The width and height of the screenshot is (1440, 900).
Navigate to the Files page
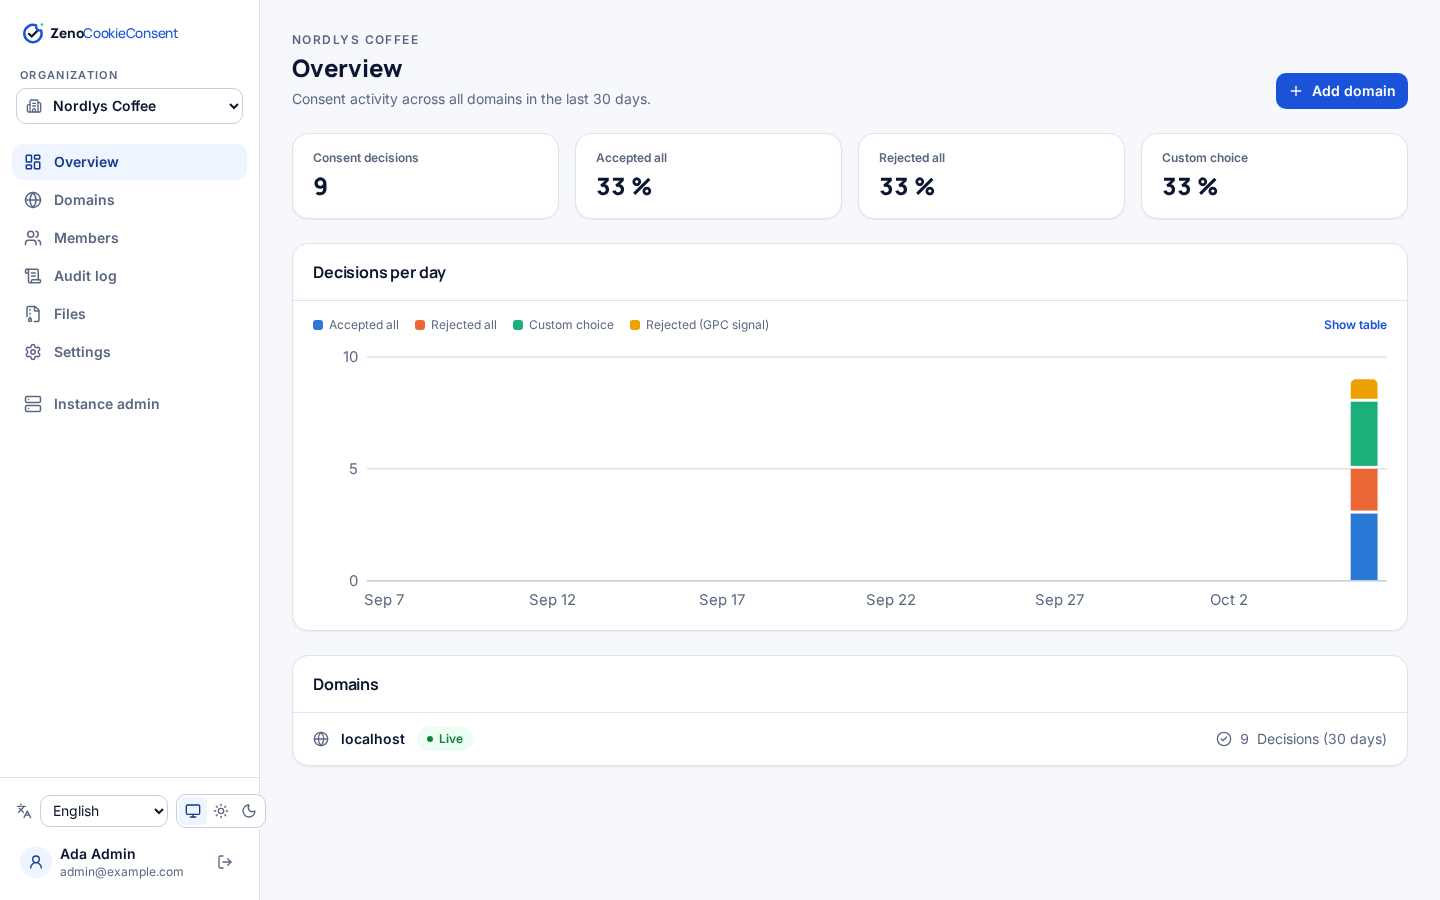(x=129, y=314)
